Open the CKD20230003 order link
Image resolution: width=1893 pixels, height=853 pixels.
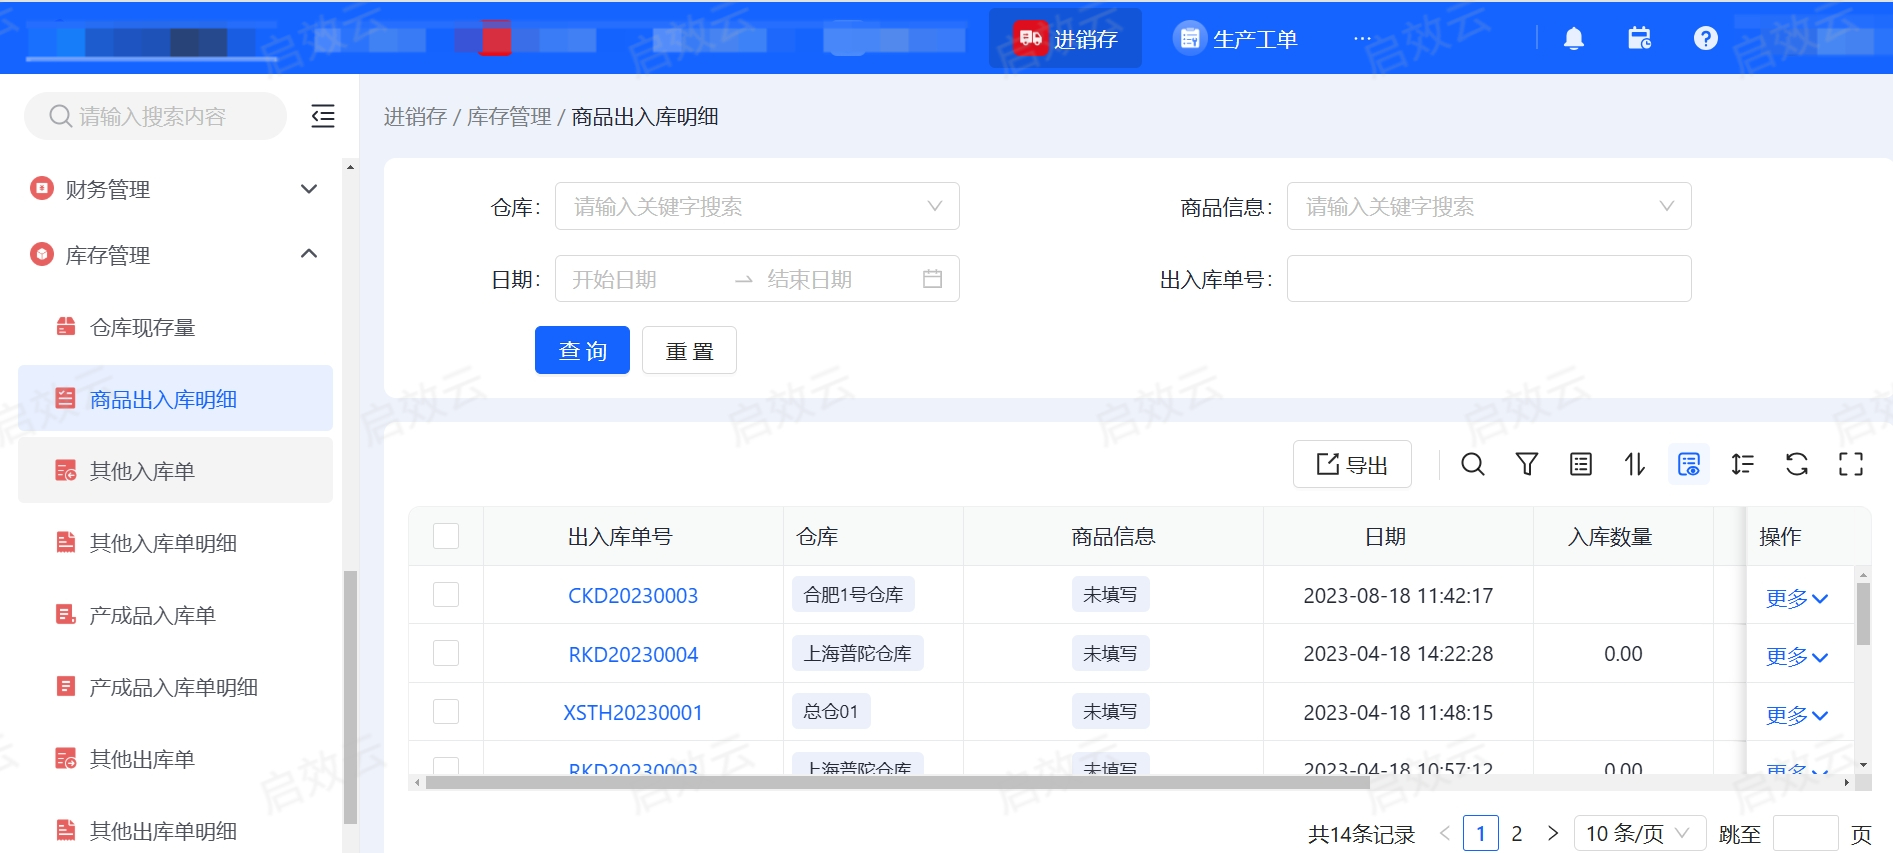(633, 596)
